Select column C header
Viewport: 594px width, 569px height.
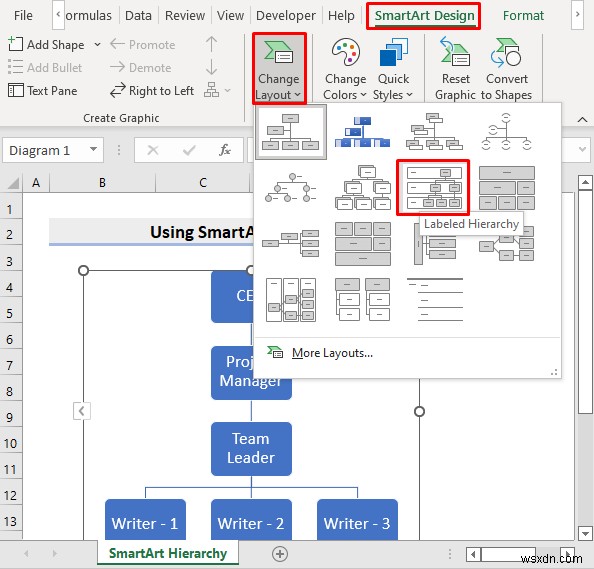(203, 183)
